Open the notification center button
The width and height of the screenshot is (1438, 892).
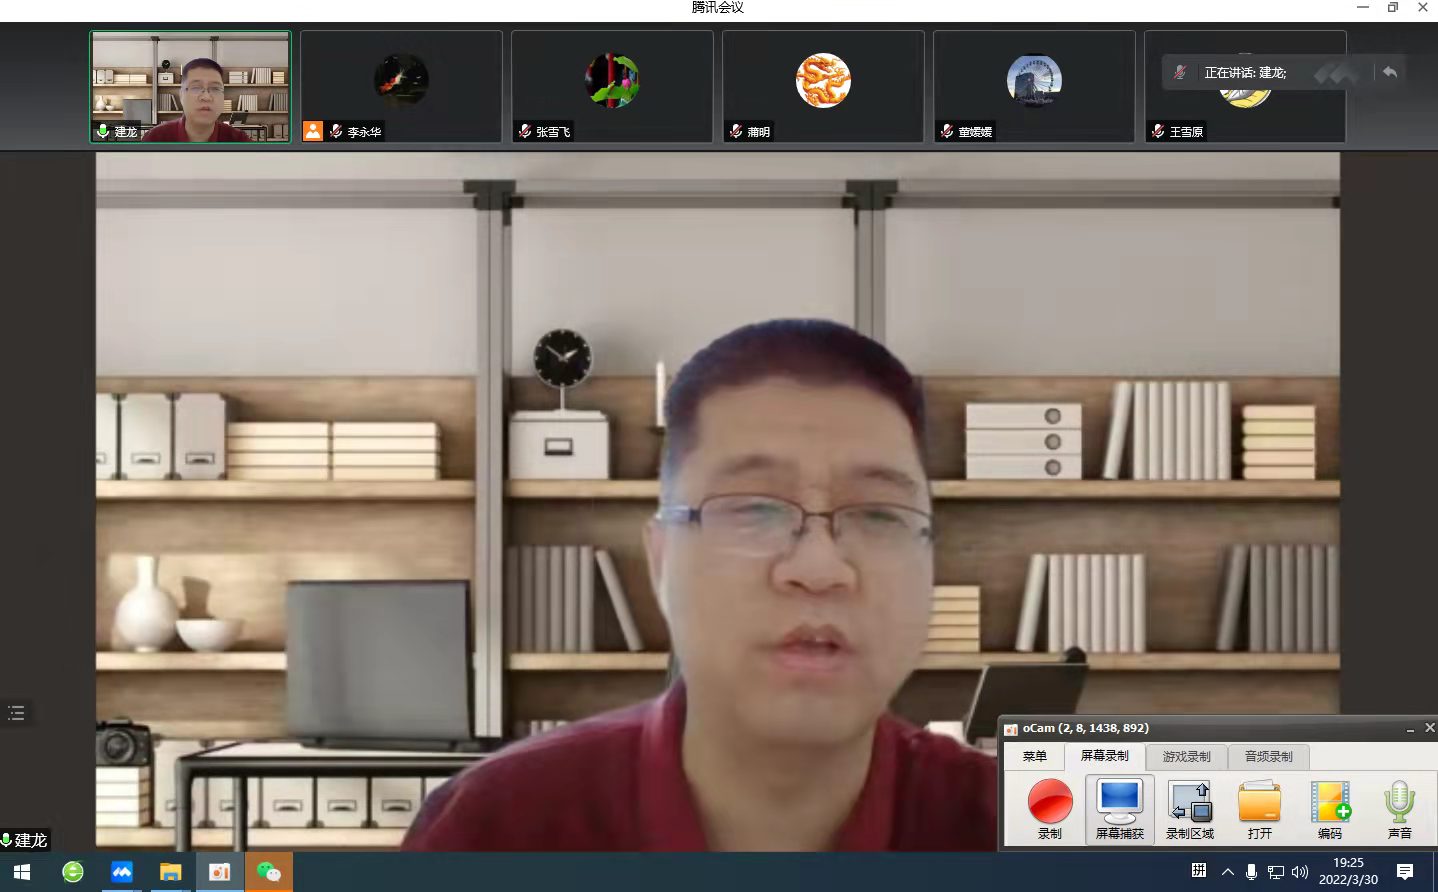click(x=1405, y=872)
